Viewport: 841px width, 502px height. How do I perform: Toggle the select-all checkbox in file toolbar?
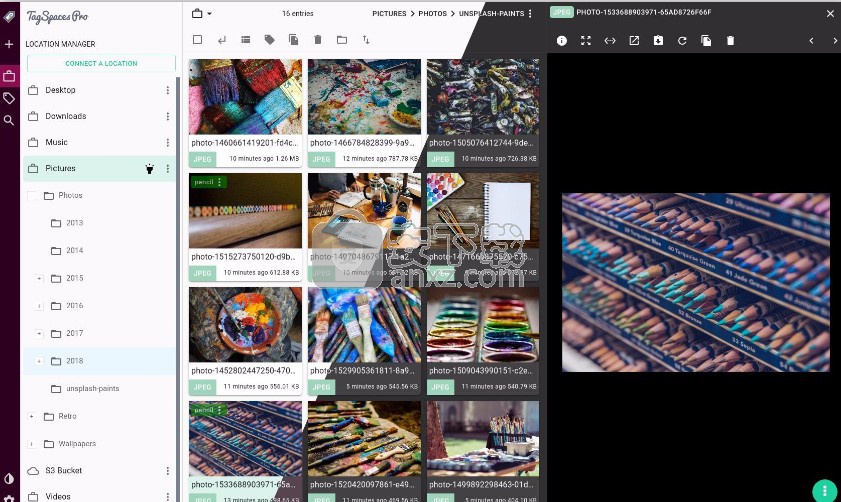coord(197,40)
